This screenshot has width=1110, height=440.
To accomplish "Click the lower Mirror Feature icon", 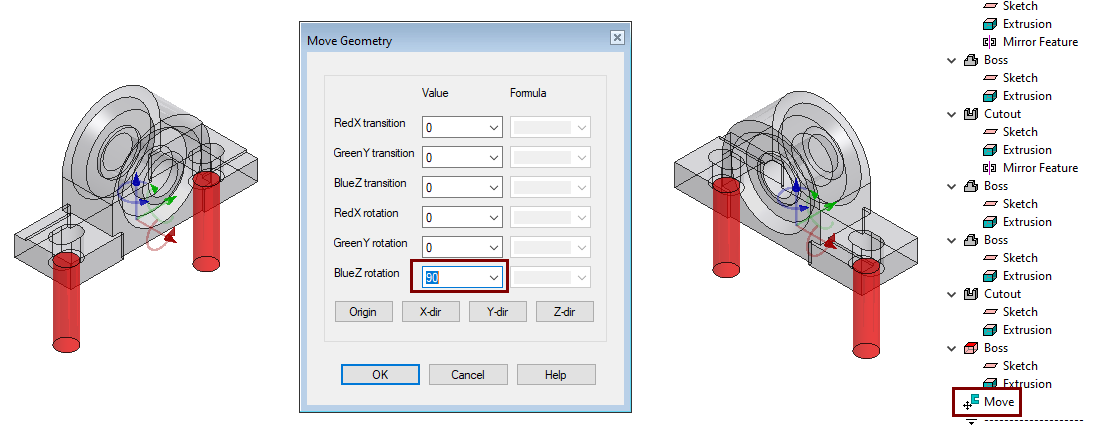I will [990, 168].
